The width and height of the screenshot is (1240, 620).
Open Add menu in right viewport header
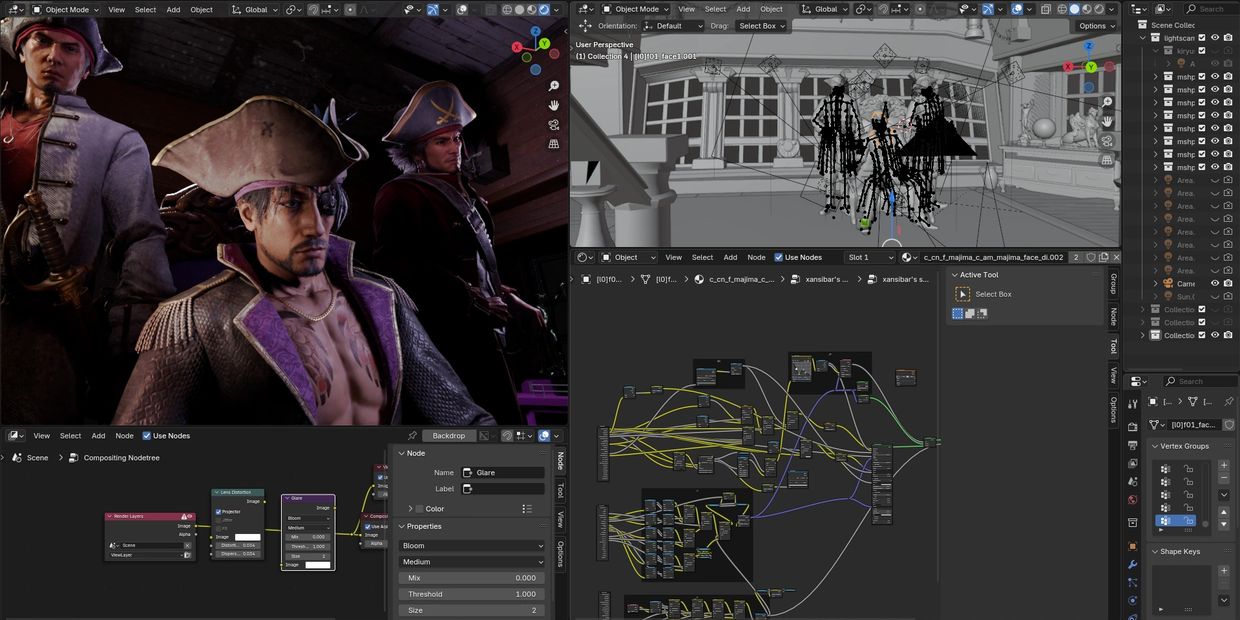[x=743, y=9]
